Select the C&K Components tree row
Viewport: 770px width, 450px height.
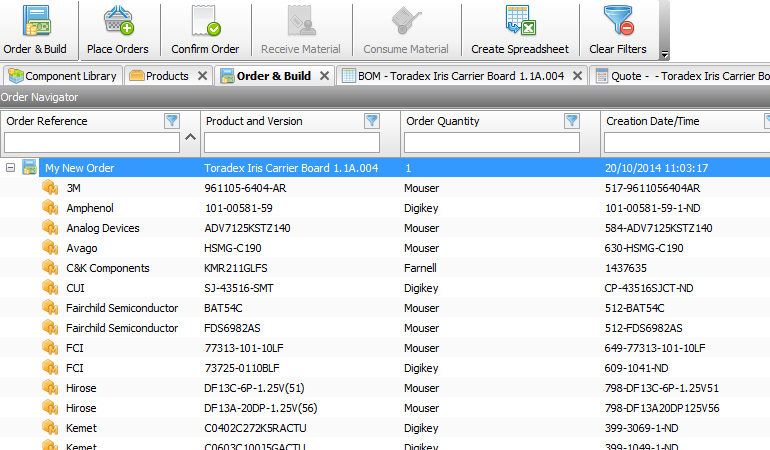click(385, 268)
